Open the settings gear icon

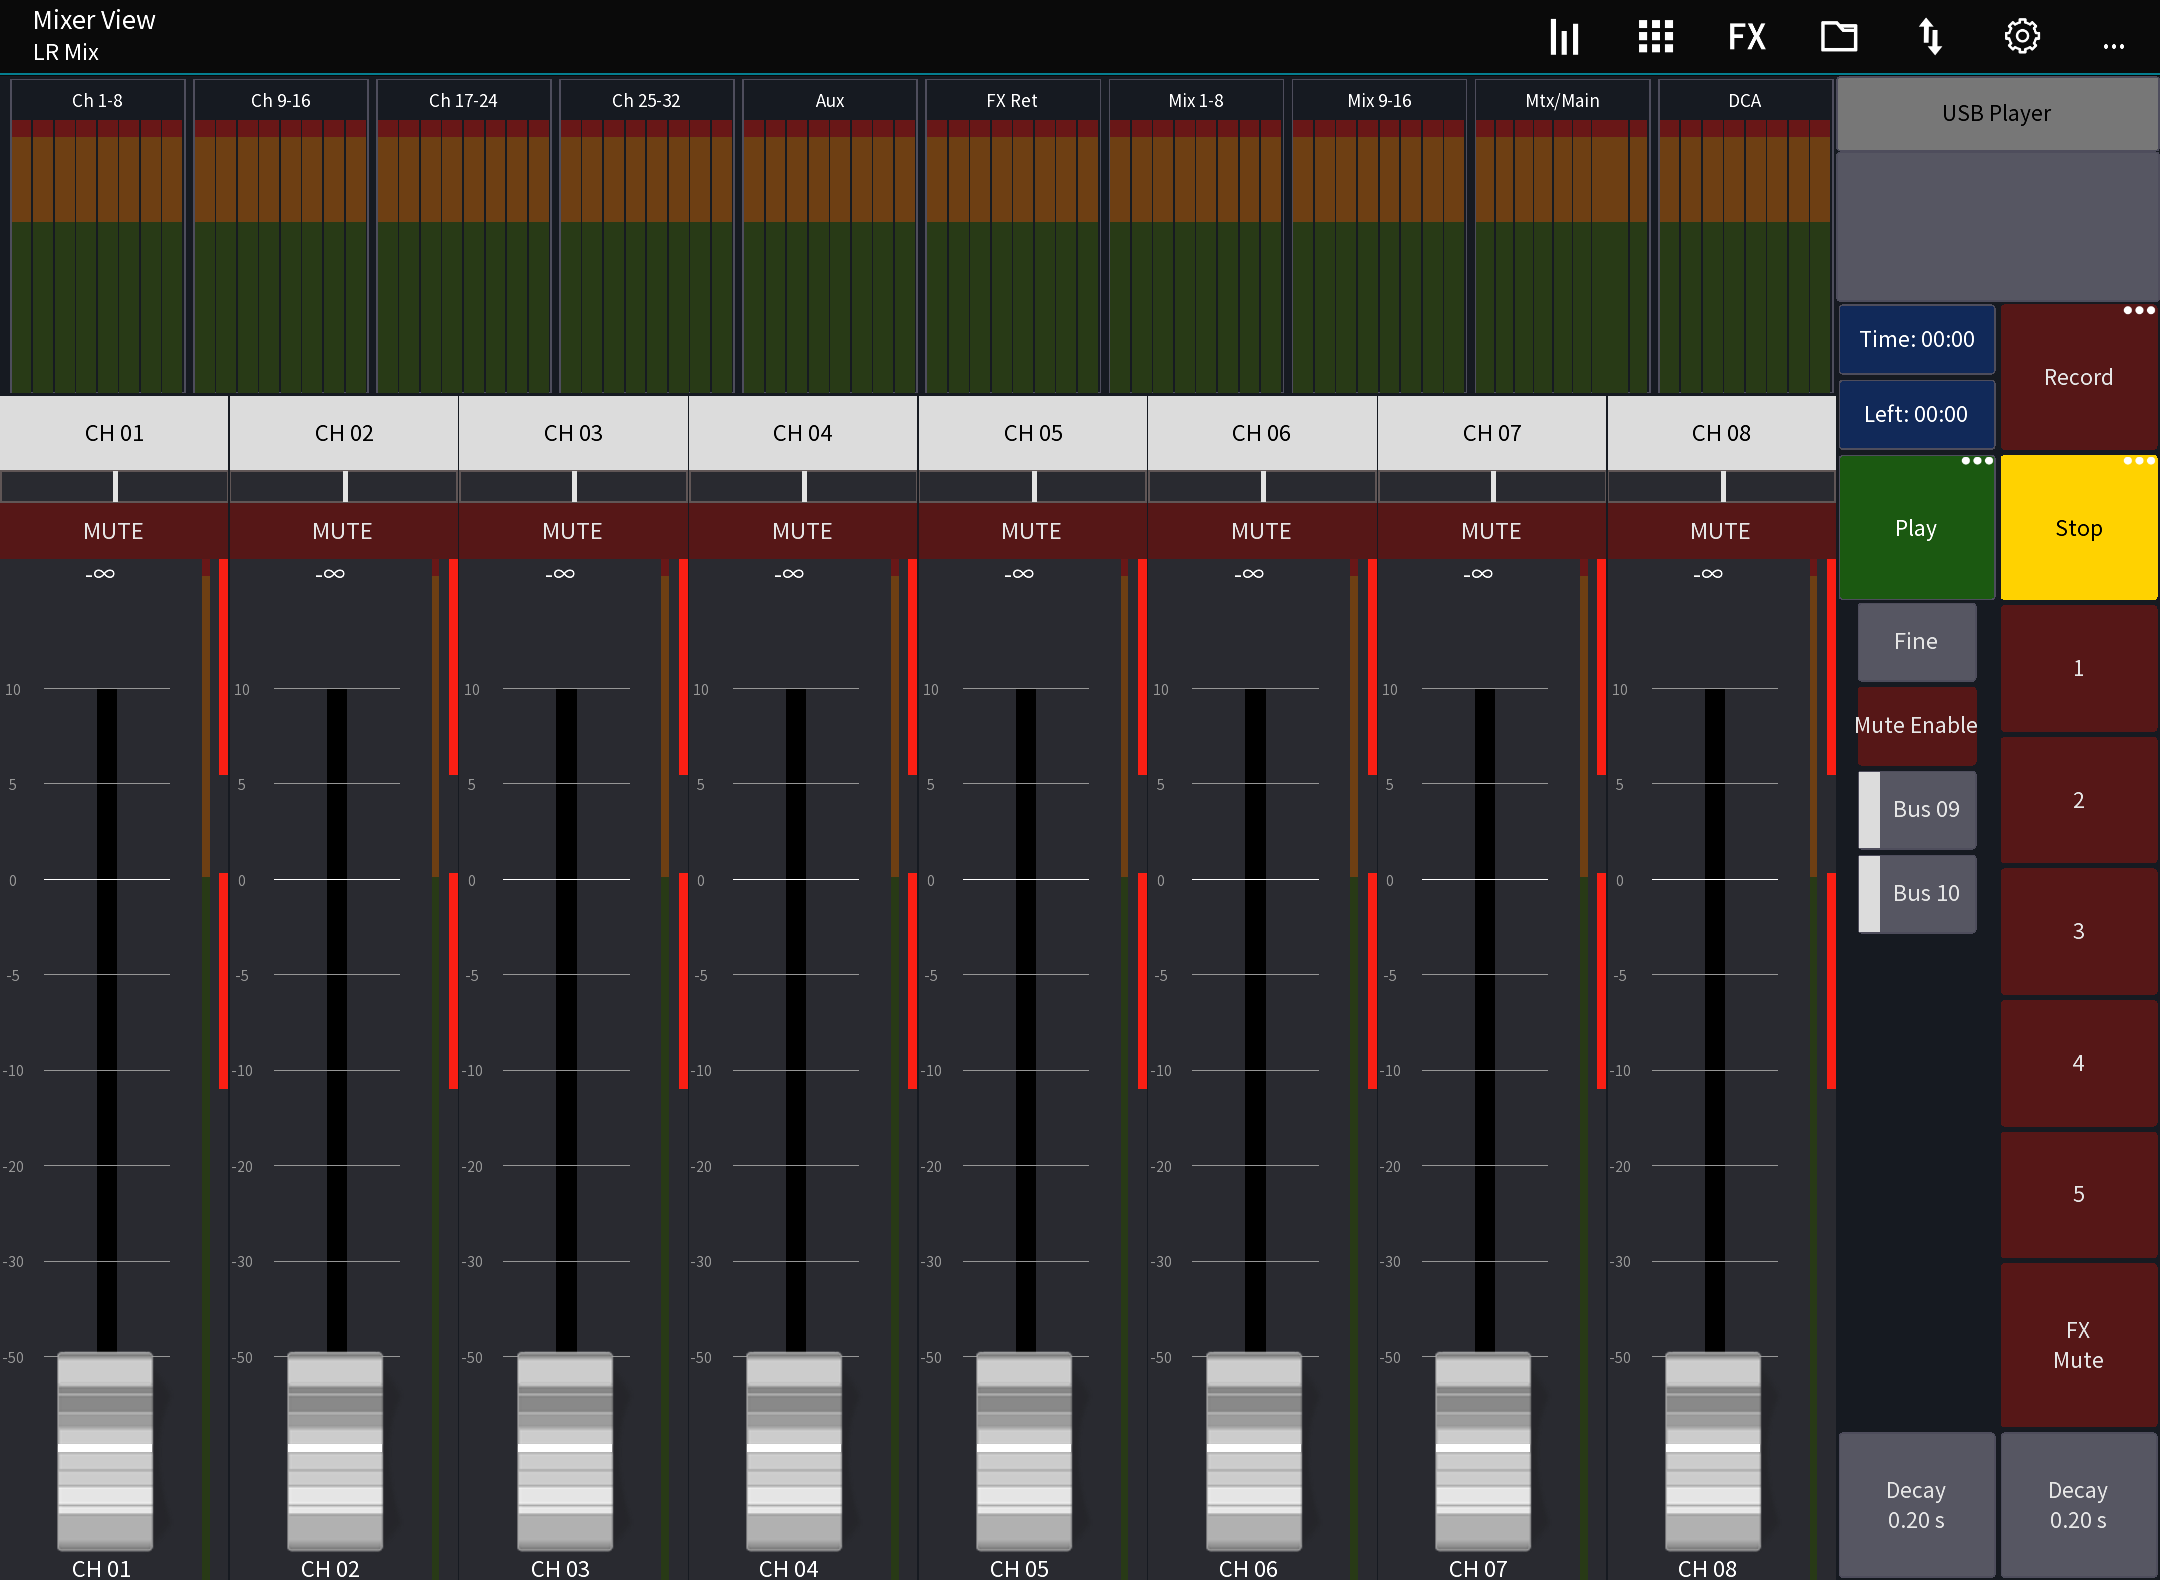click(x=2022, y=36)
